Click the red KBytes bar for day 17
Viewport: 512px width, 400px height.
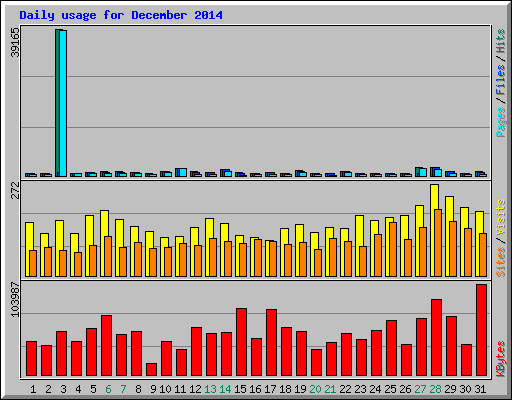point(271,343)
